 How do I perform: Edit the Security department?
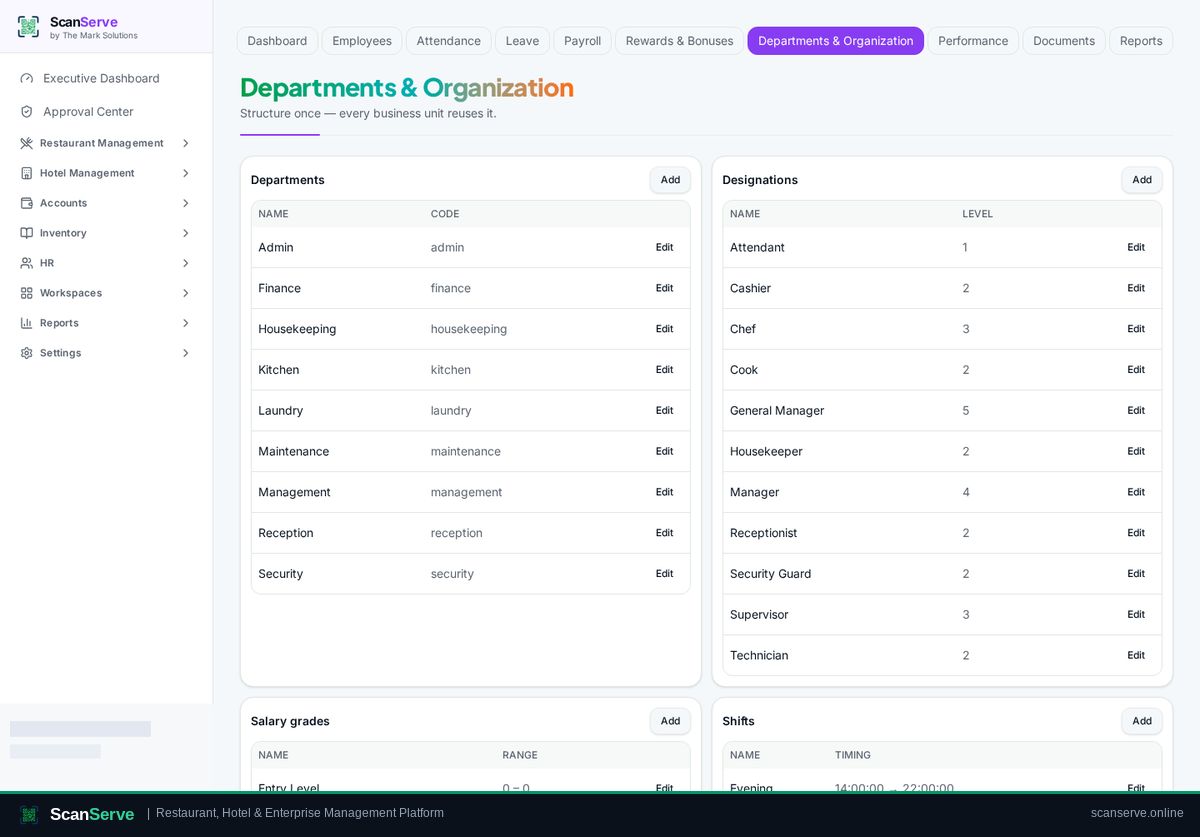click(664, 574)
